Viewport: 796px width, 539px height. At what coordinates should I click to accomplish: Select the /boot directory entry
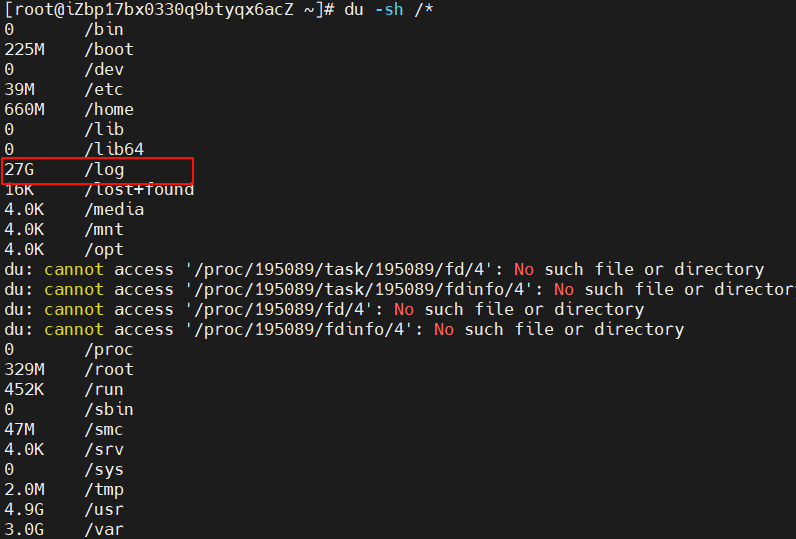(109, 49)
